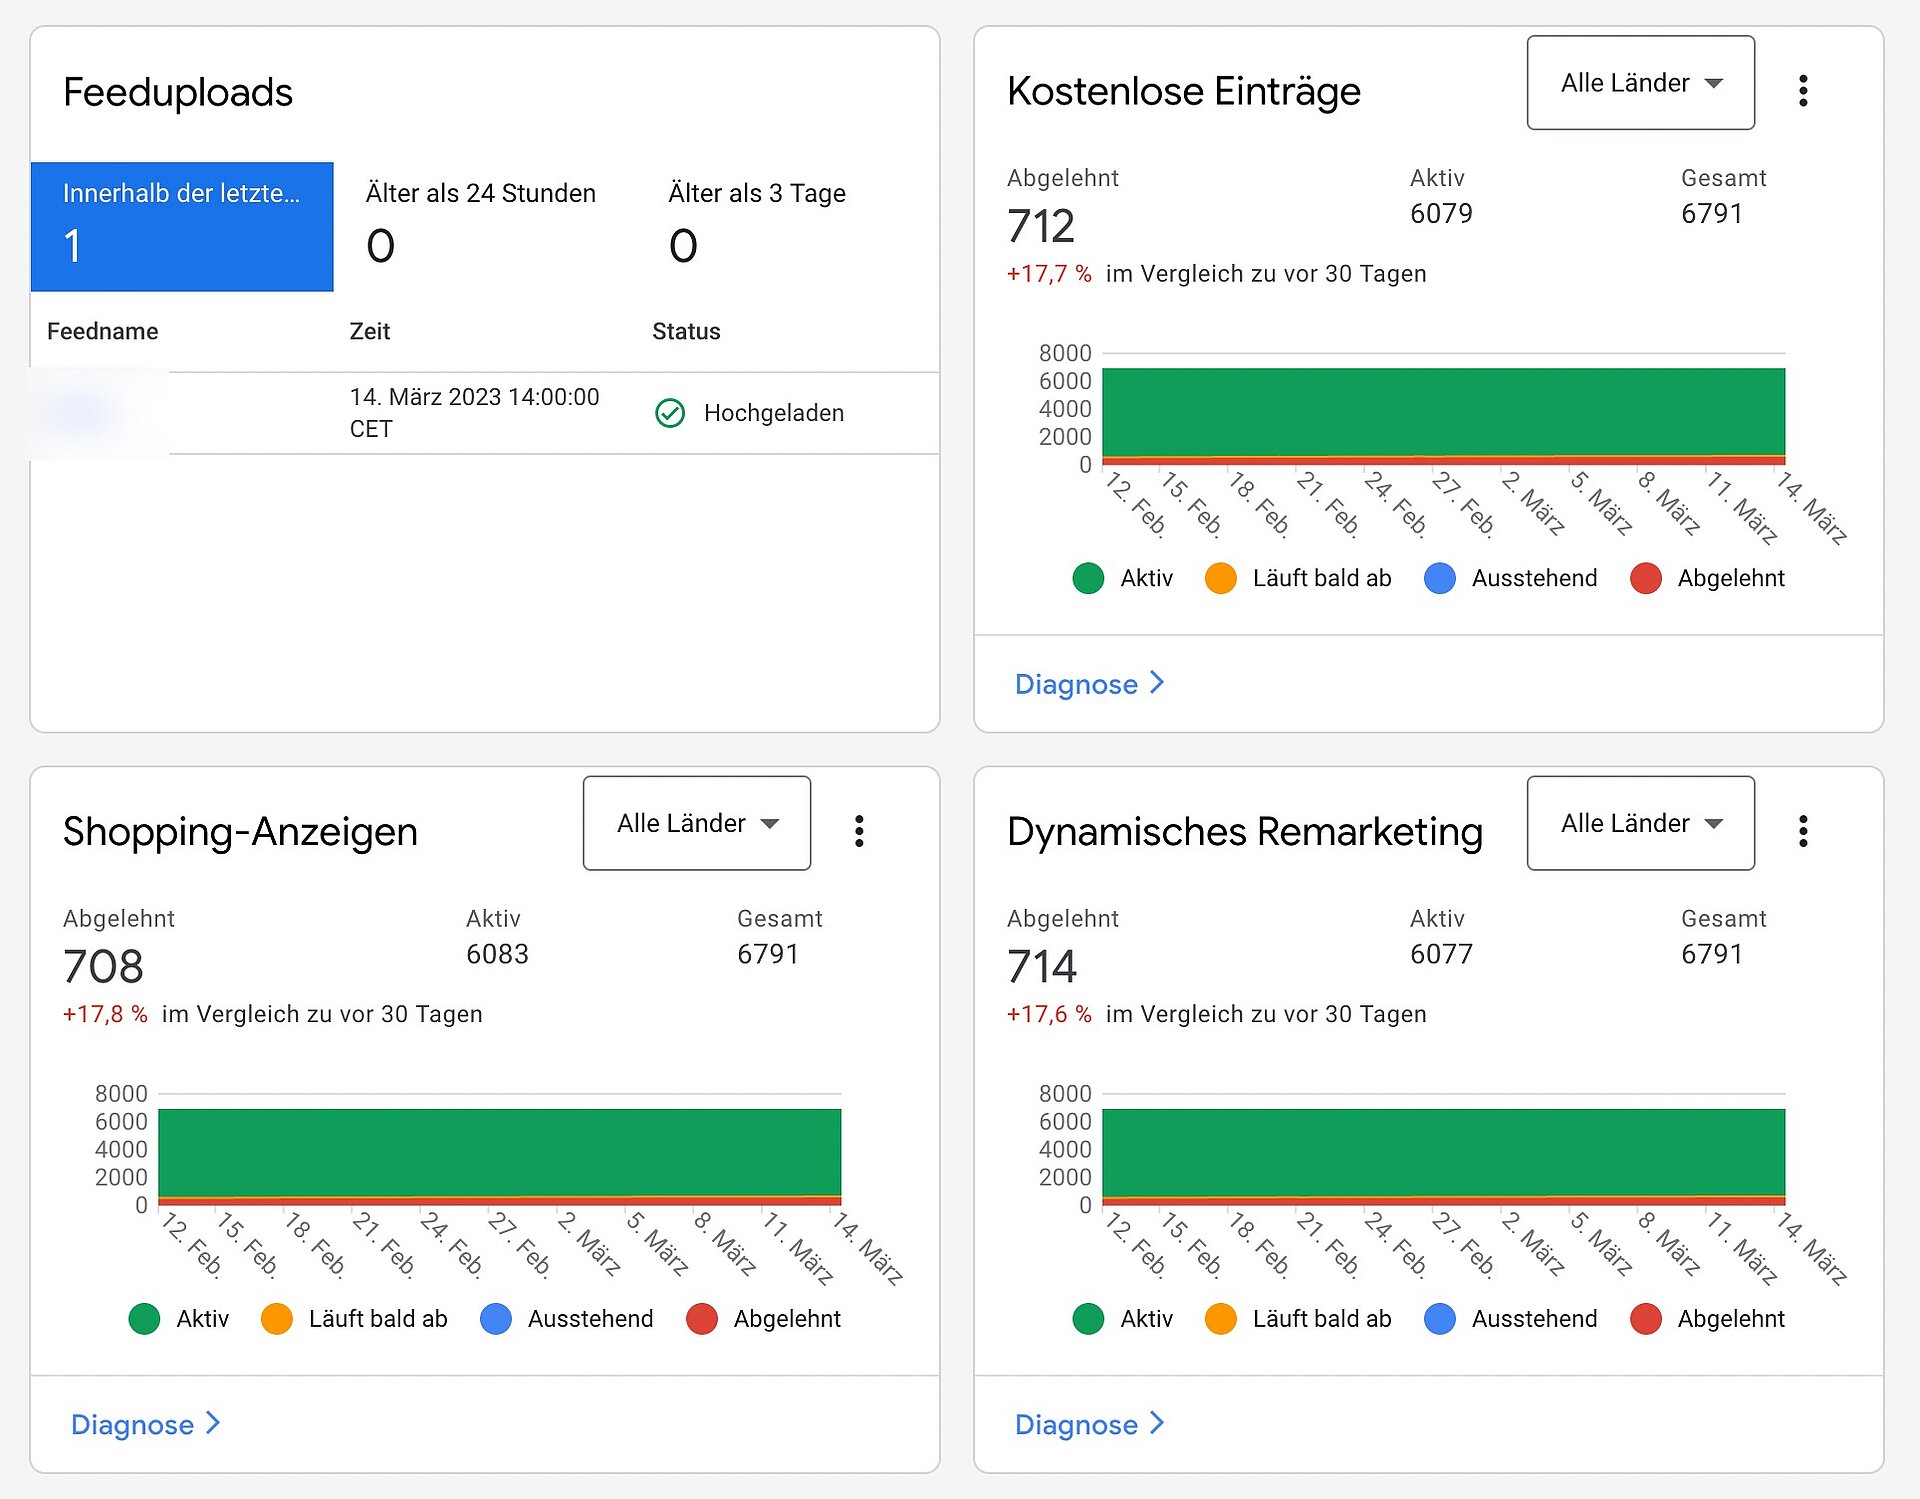Click Aktiv value 6079
Image resolution: width=1920 pixels, height=1499 pixels.
pyautogui.click(x=1441, y=214)
